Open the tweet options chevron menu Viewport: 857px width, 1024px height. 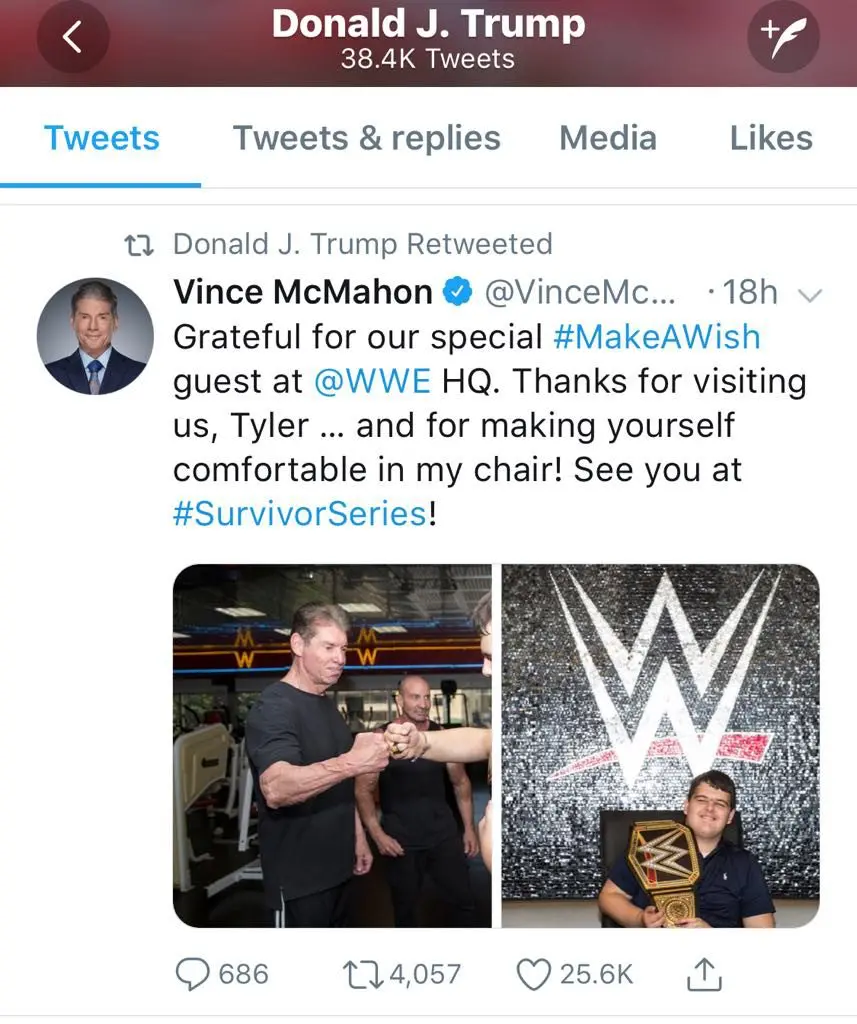810,294
